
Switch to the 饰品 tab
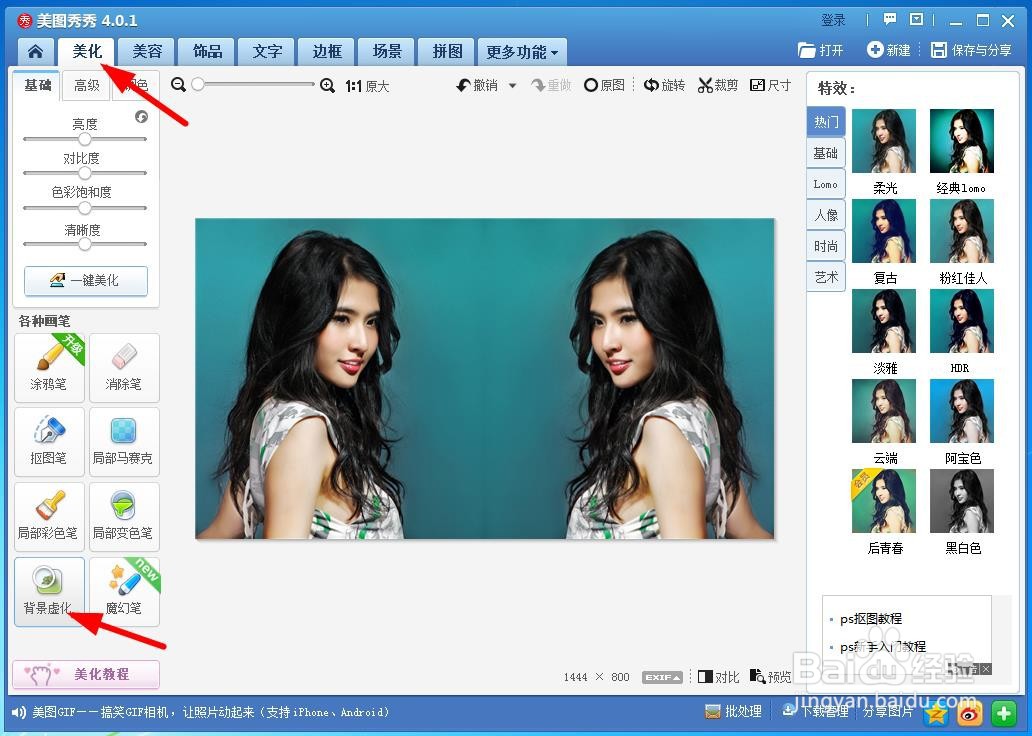click(207, 51)
